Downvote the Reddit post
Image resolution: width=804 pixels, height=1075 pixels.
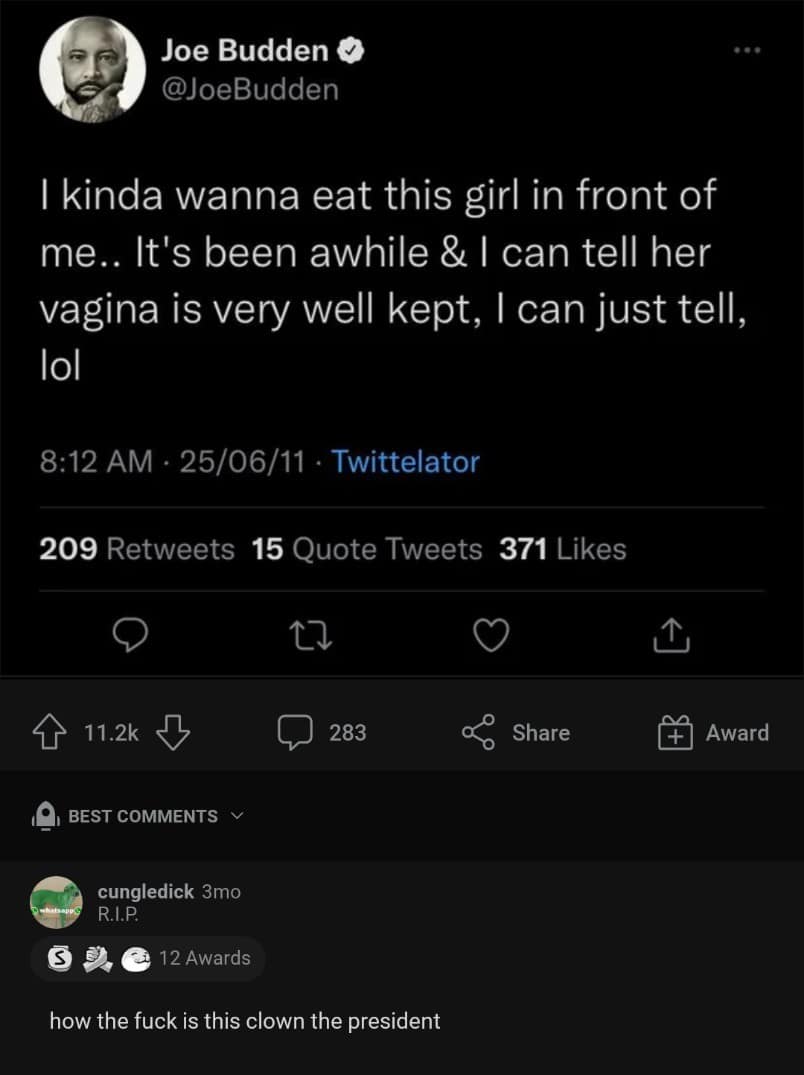tap(174, 733)
